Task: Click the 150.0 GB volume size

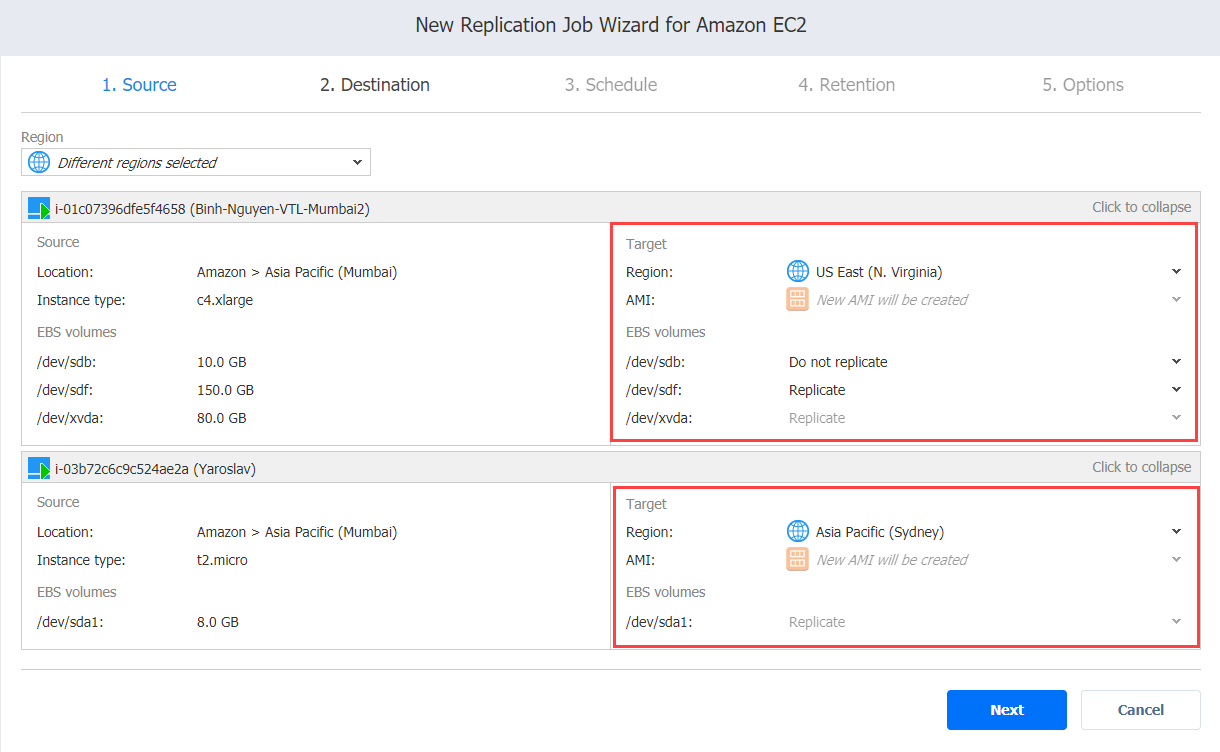Action: click(x=225, y=390)
